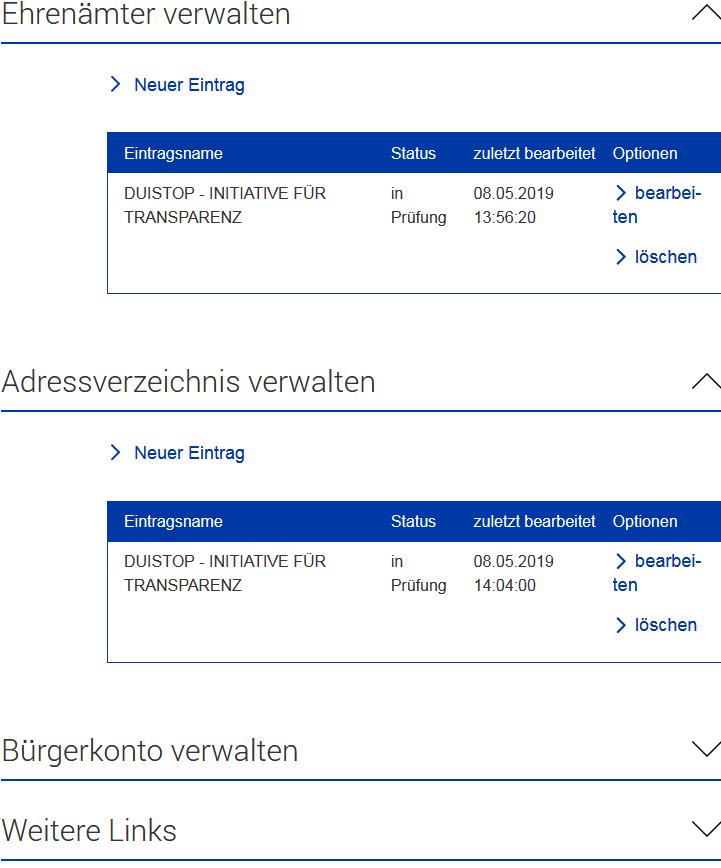Collapse the Ehrenämter verwalten section arrow
721x868 pixels.
706,12
